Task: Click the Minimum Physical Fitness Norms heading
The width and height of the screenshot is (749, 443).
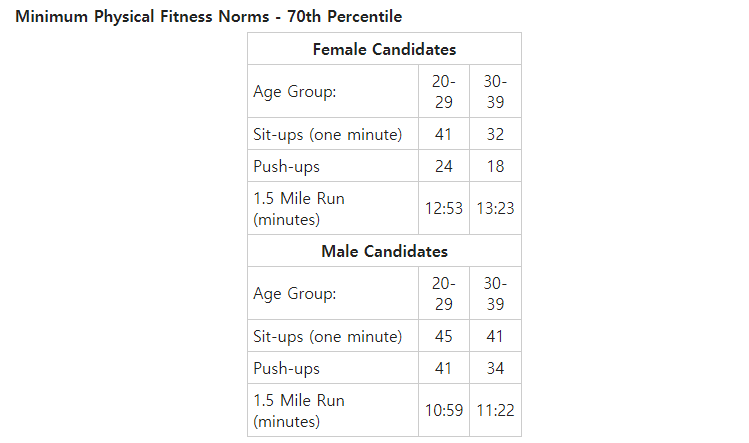Action: point(208,16)
